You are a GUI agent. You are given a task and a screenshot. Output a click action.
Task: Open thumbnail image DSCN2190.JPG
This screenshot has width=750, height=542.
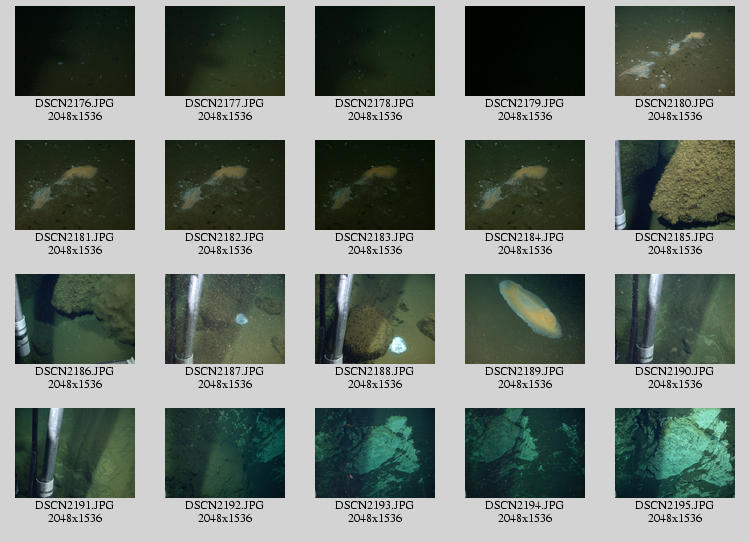tap(674, 319)
